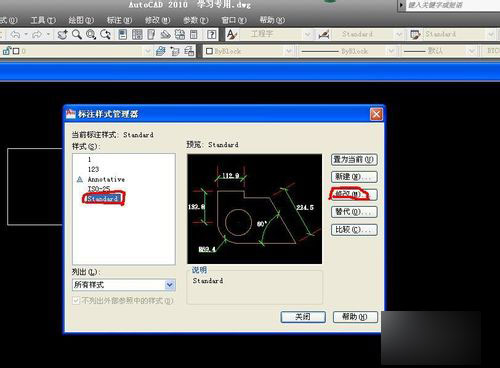
Task: Open the Properties palette icon
Action: click(x=123, y=34)
